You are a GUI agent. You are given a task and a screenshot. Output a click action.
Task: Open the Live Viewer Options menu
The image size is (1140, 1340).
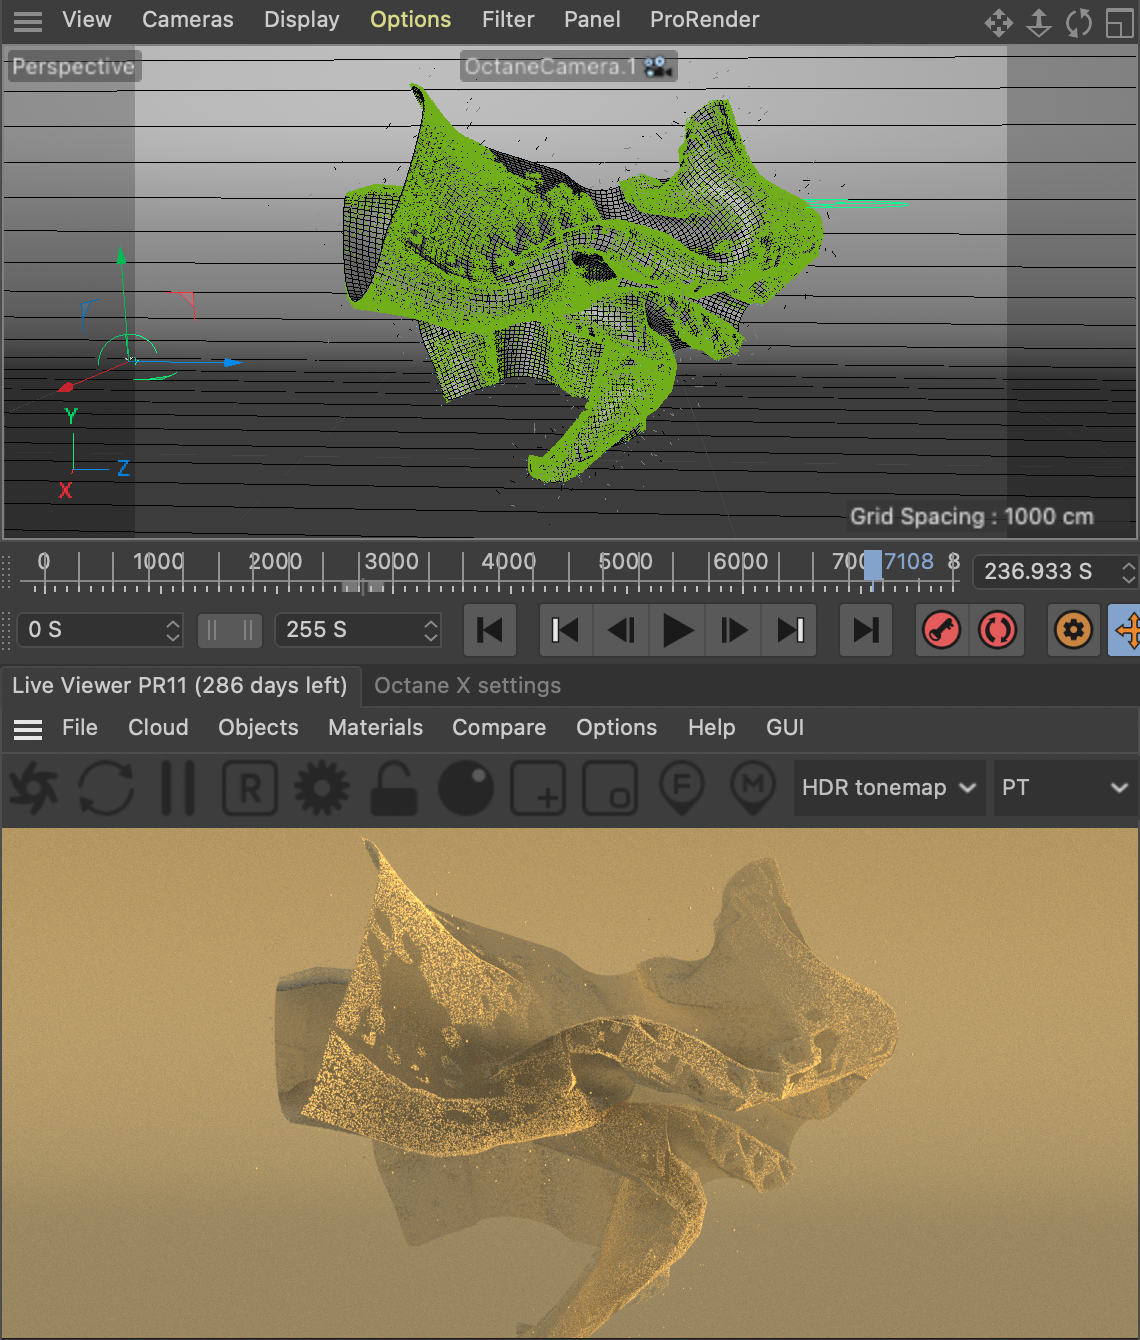tap(616, 727)
